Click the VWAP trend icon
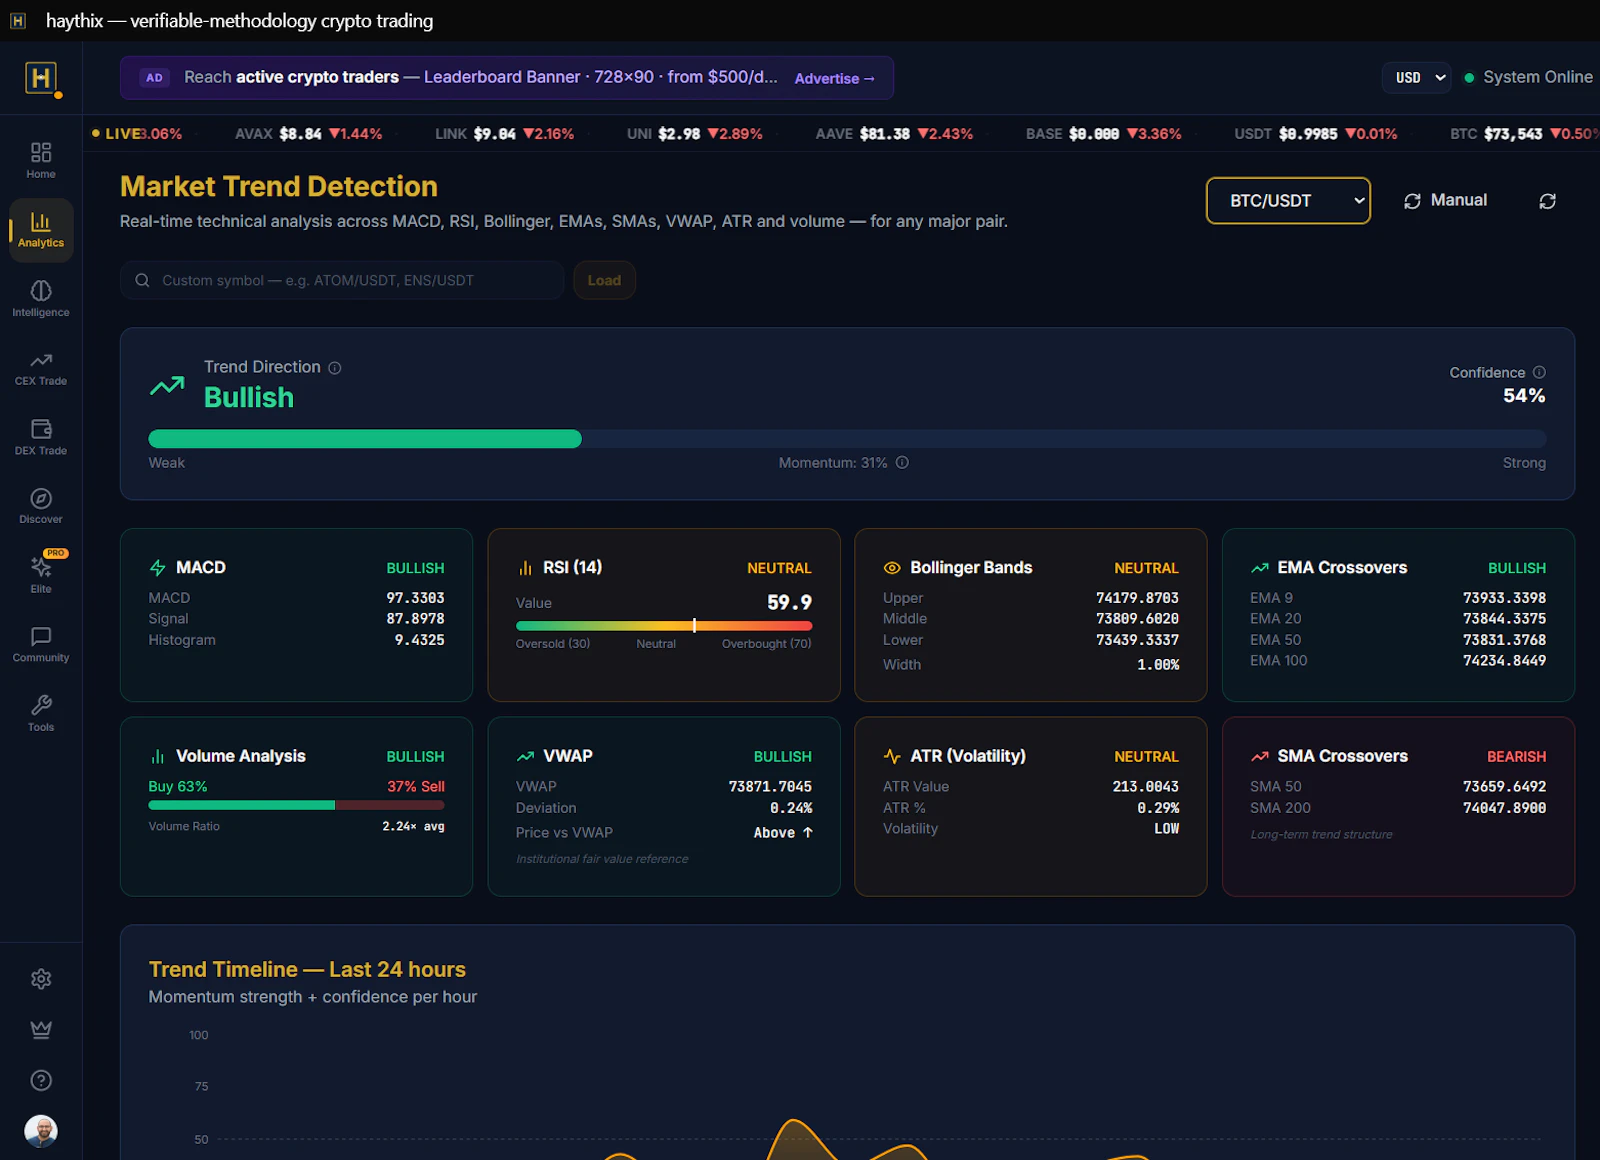Screen dimensions: 1600x1160 click(525, 756)
